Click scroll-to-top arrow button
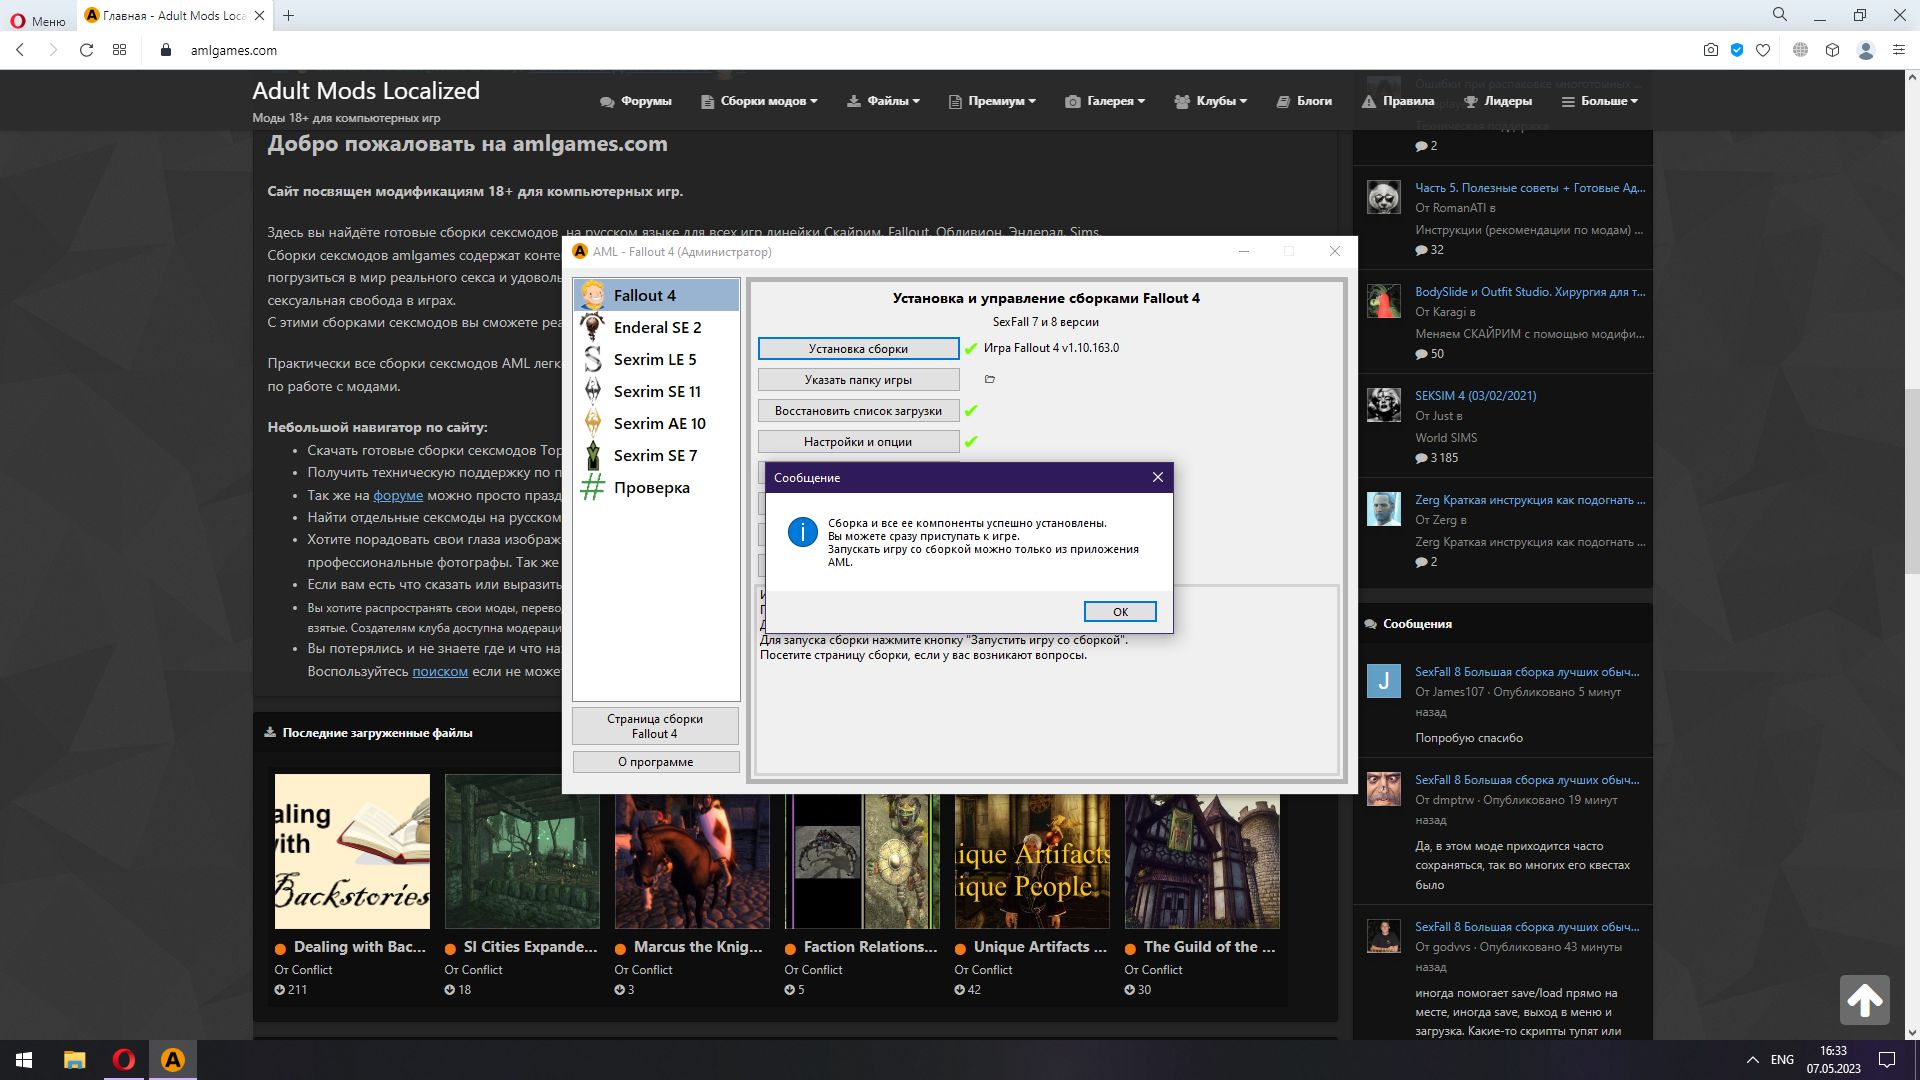 pyautogui.click(x=1864, y=999)
